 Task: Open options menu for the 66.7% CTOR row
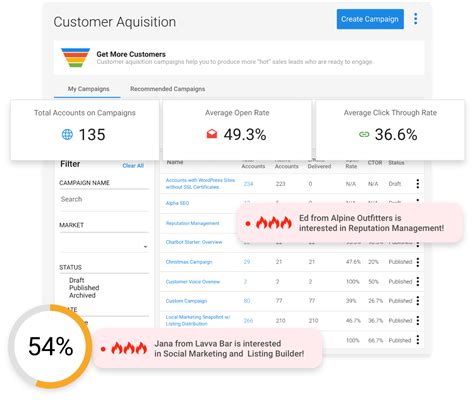418,340
